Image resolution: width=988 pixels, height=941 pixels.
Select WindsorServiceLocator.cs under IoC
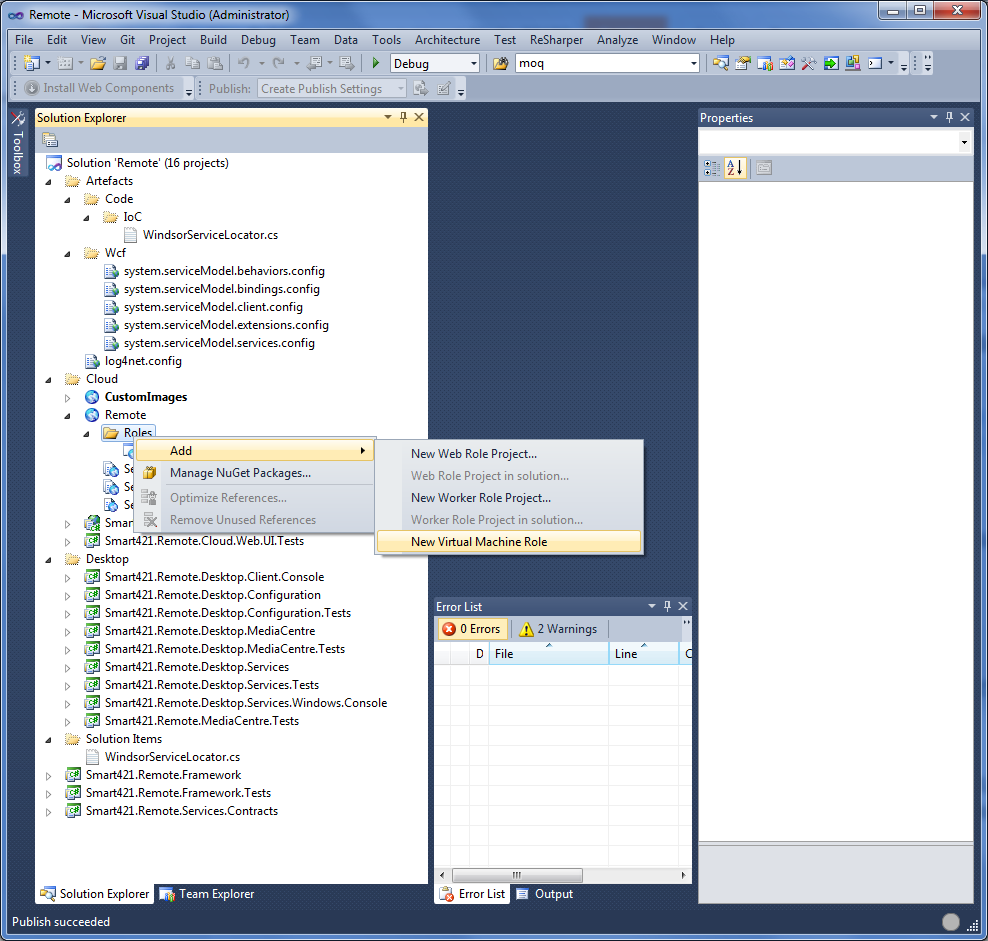pyautogui.click(x=210, y=235)
